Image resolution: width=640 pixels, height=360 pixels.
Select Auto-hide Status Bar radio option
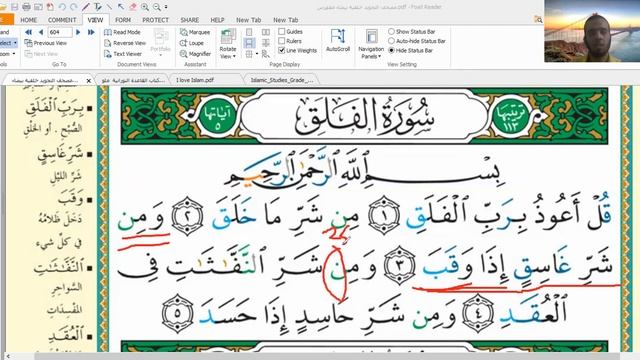(x=391, y=41)
